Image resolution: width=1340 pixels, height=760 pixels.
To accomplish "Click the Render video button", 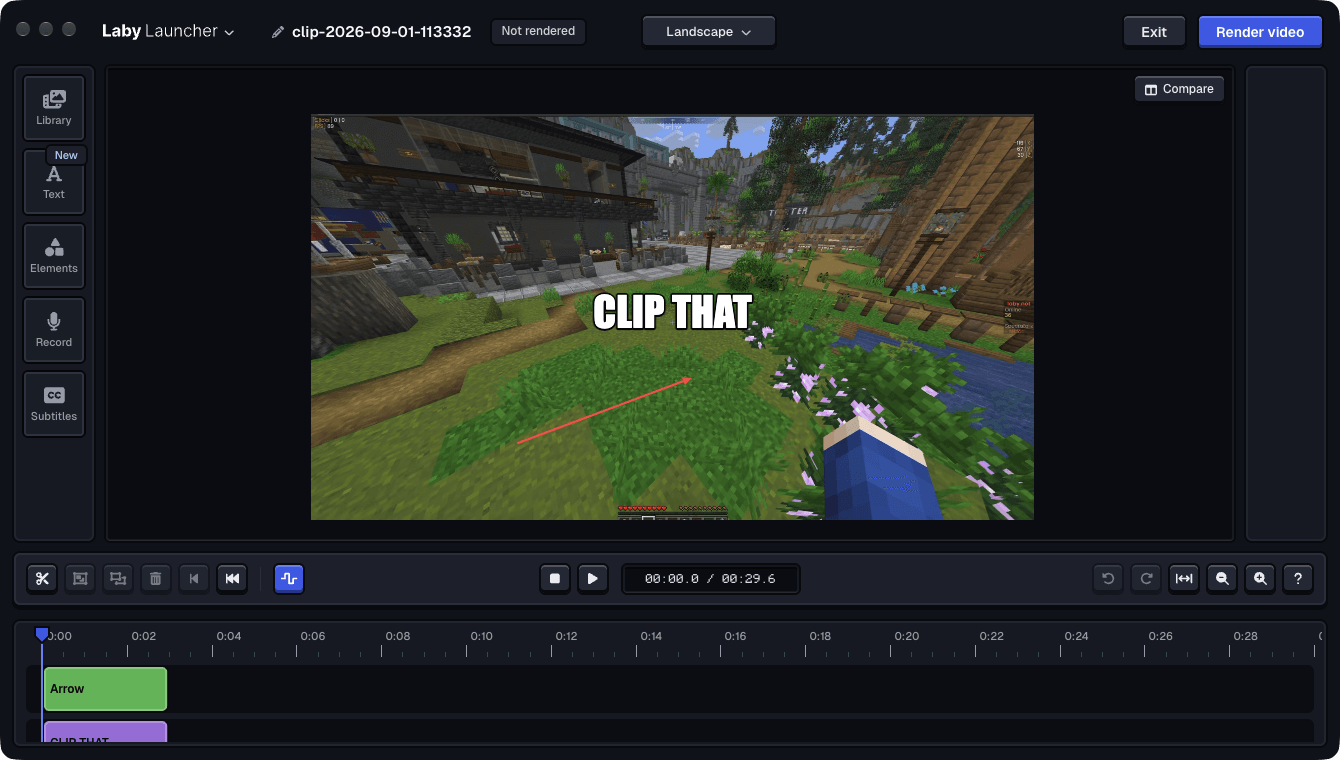I will (x=1260, y=32).
